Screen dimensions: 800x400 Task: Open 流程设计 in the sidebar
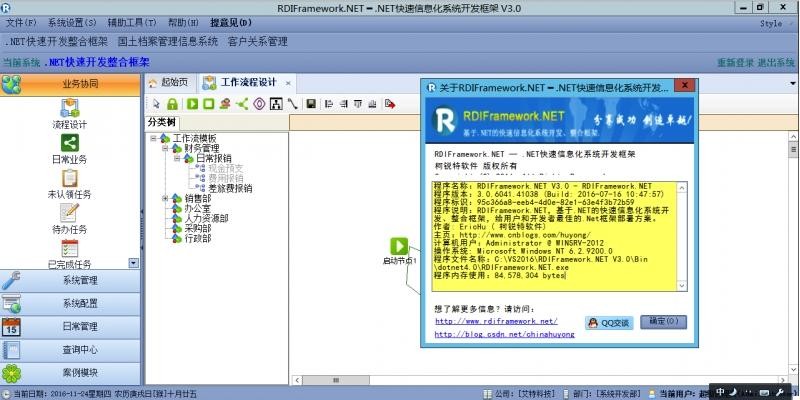tap(69, 114)
